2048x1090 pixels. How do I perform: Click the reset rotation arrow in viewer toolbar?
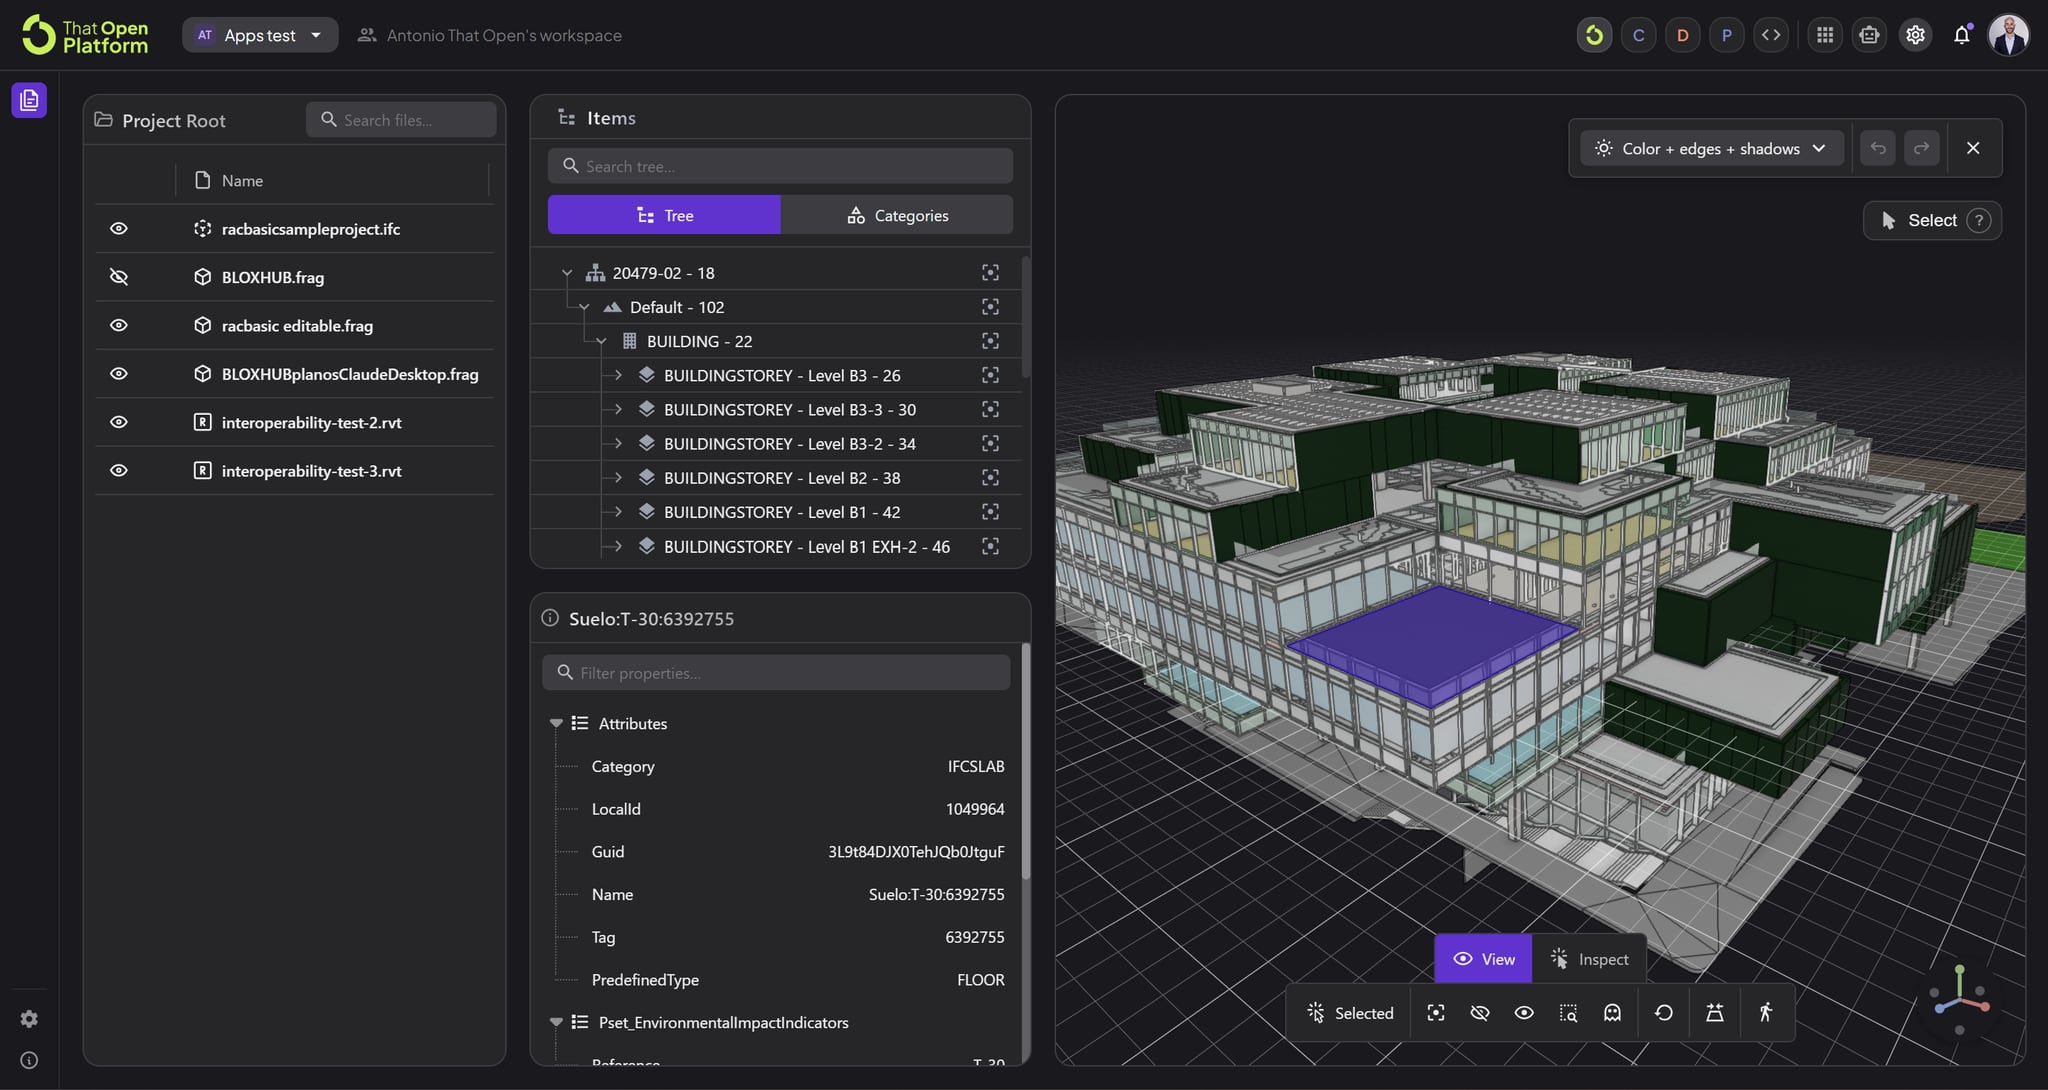click(x=1664, y=1013)
